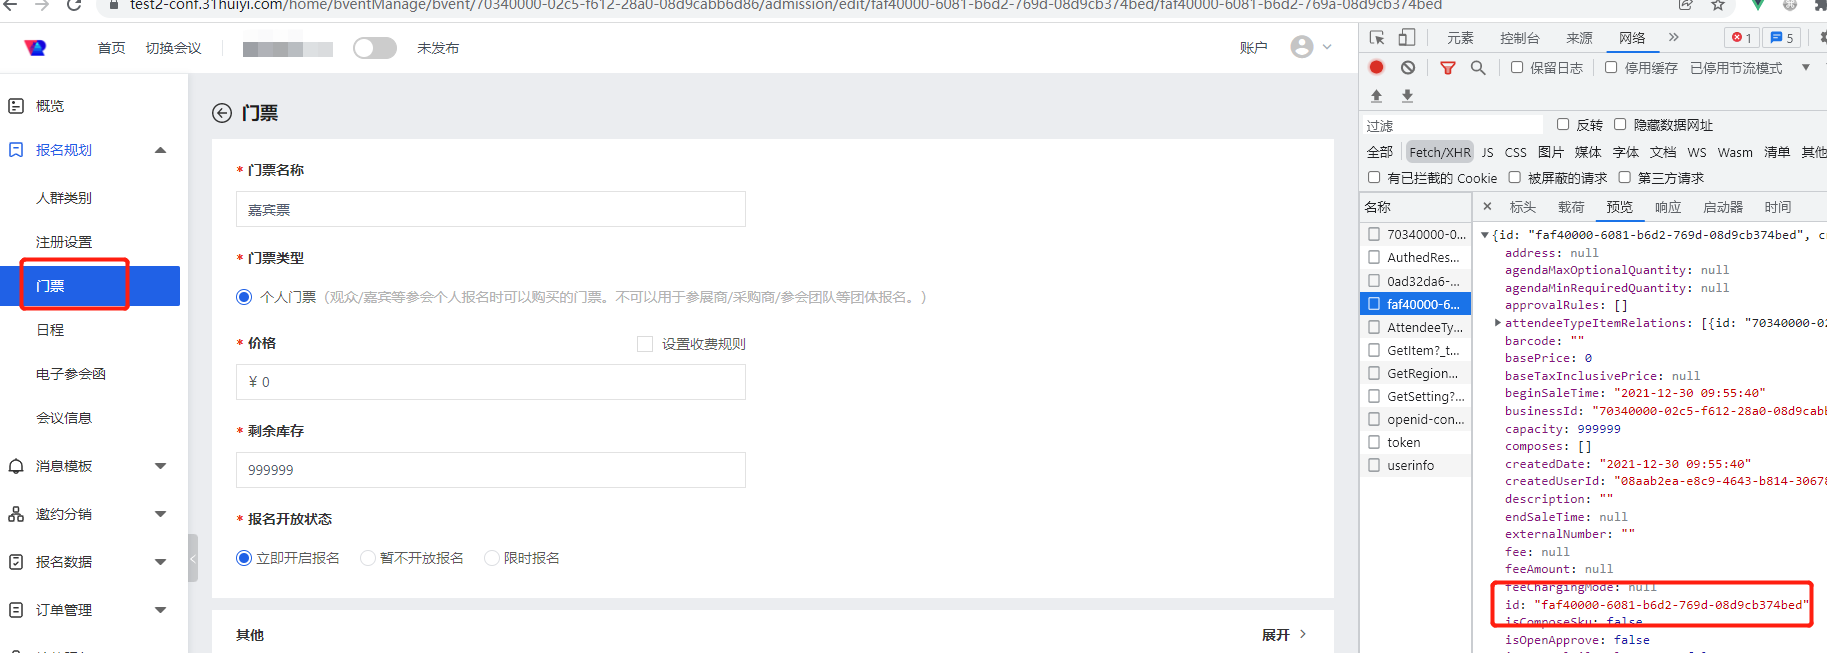This screenshot has width=1827, height=653.
Task: Click the 报名数据 sidebar icon
Action: (16, 562)
